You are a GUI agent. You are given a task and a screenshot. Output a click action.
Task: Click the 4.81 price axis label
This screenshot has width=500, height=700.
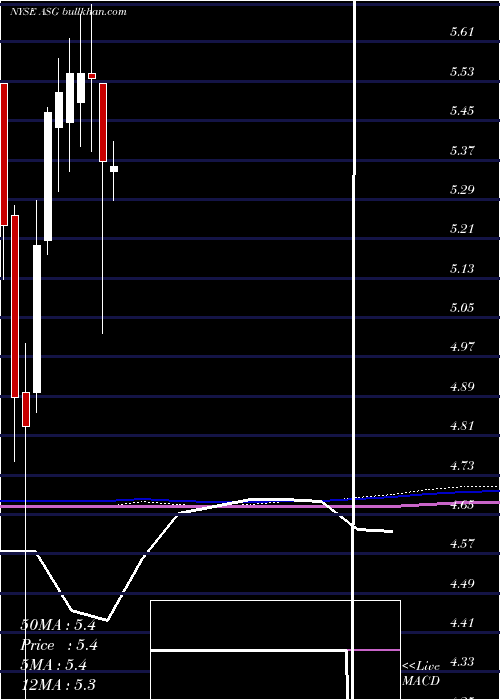462,426
